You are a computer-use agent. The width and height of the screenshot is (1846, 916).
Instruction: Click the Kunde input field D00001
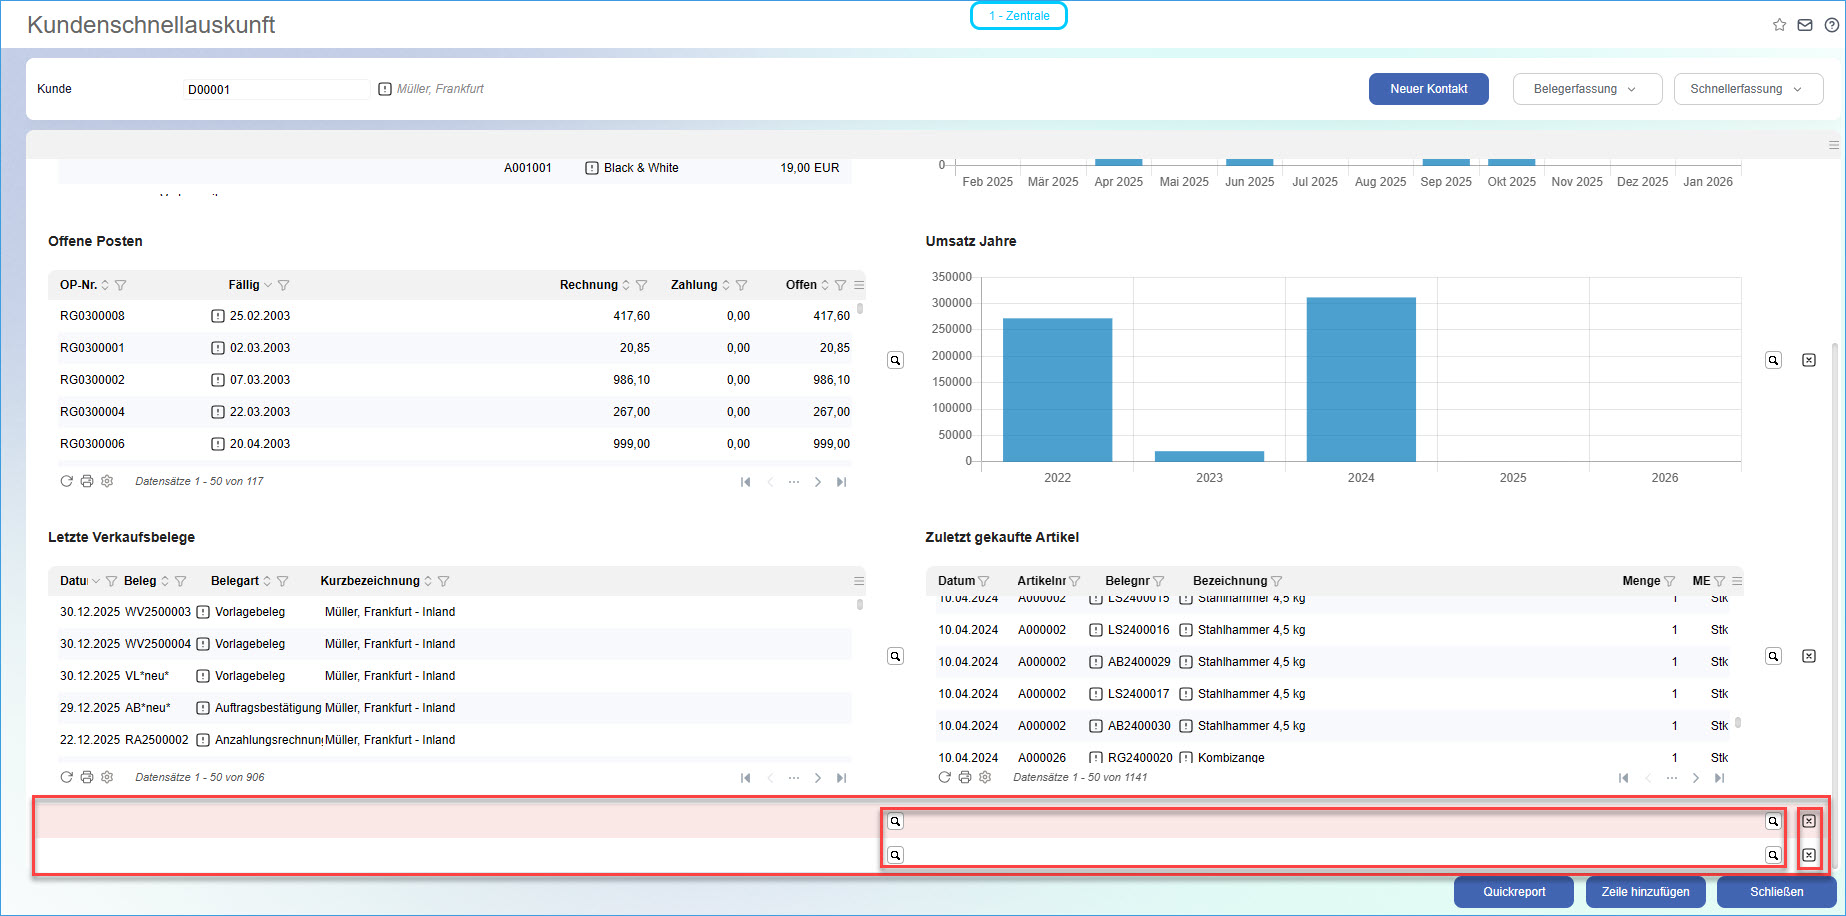point(275,89)
